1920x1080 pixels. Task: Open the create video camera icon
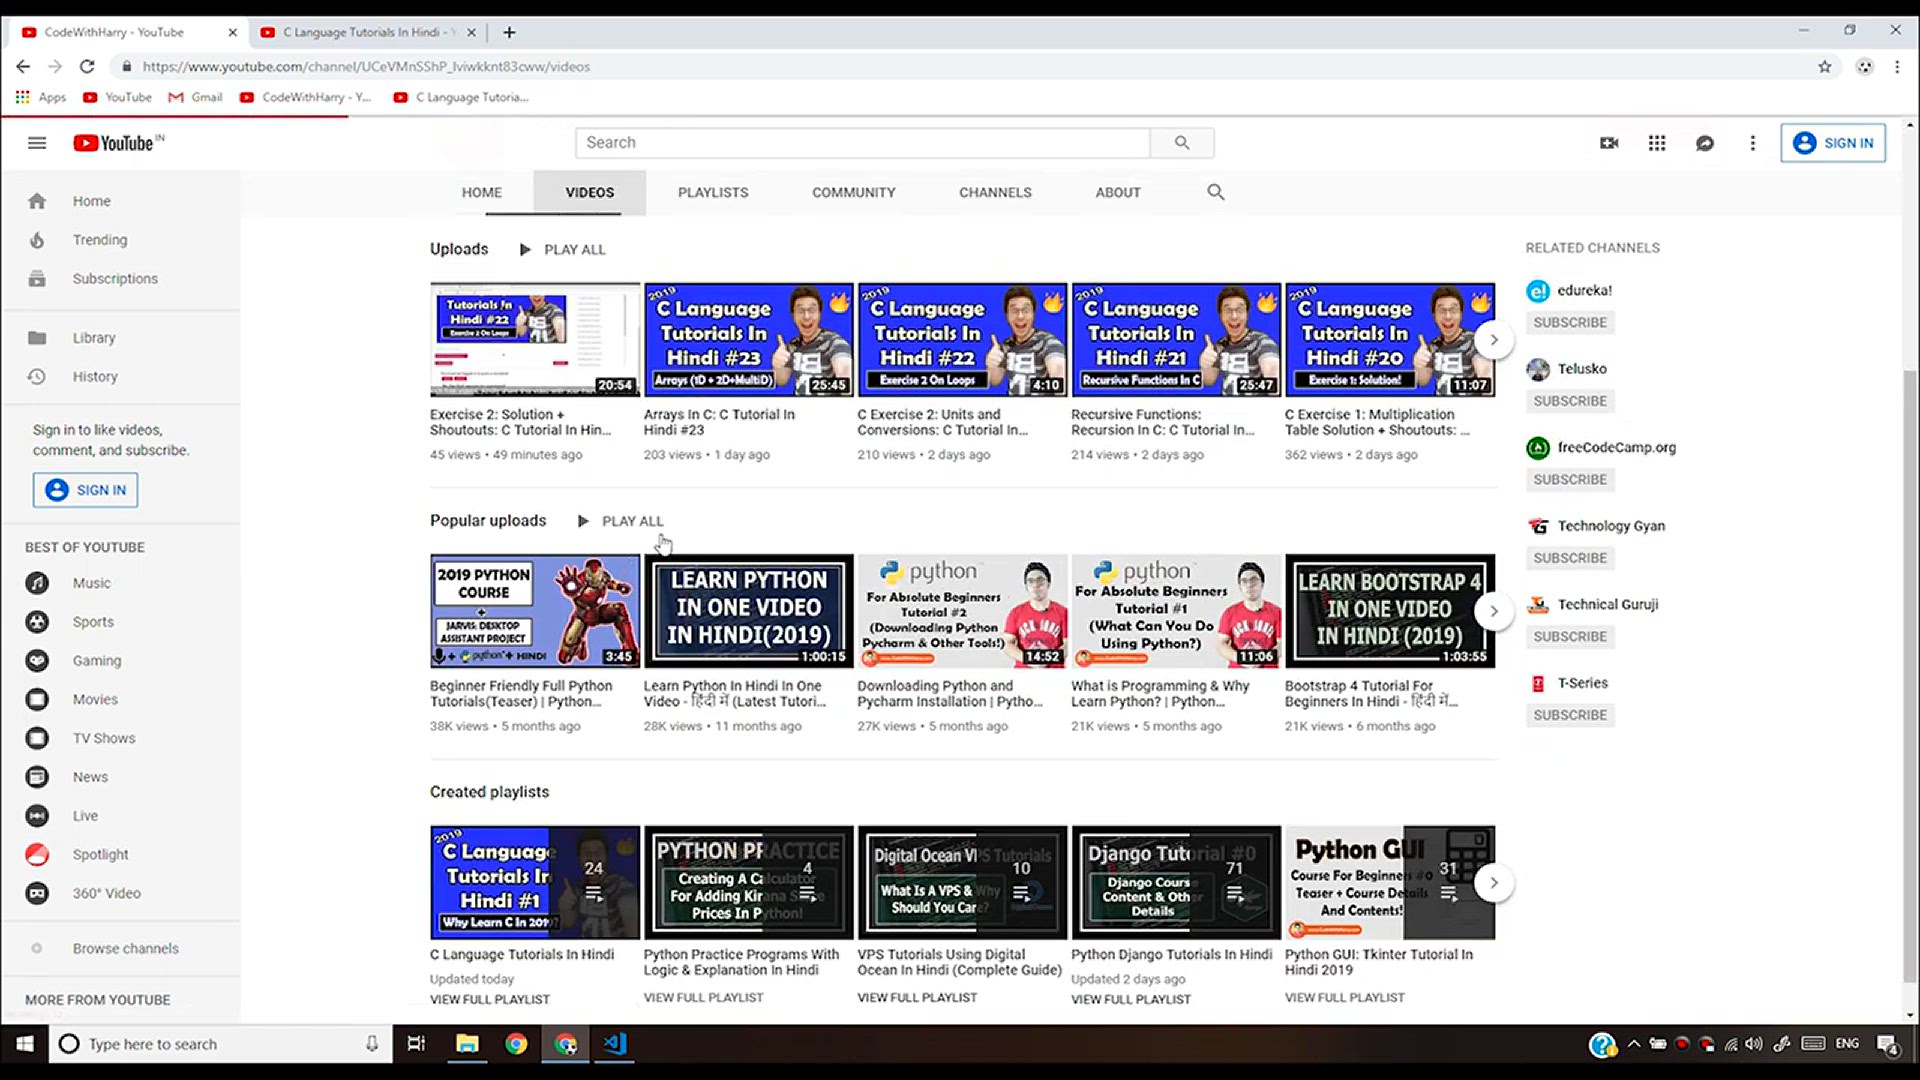pyautogui.click(x=1609, y=143)
